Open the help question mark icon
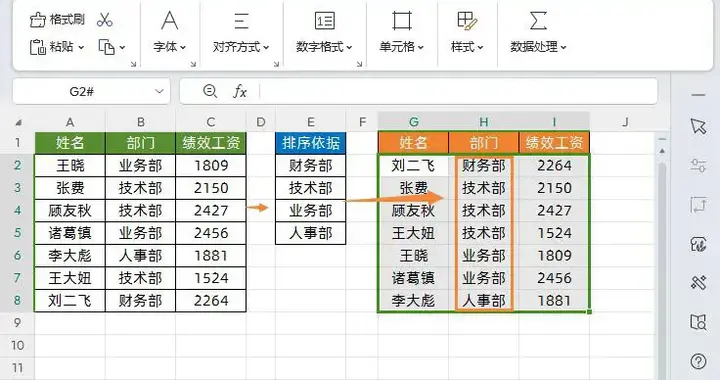Screen dimensions: 720x380 click(698, 362)
